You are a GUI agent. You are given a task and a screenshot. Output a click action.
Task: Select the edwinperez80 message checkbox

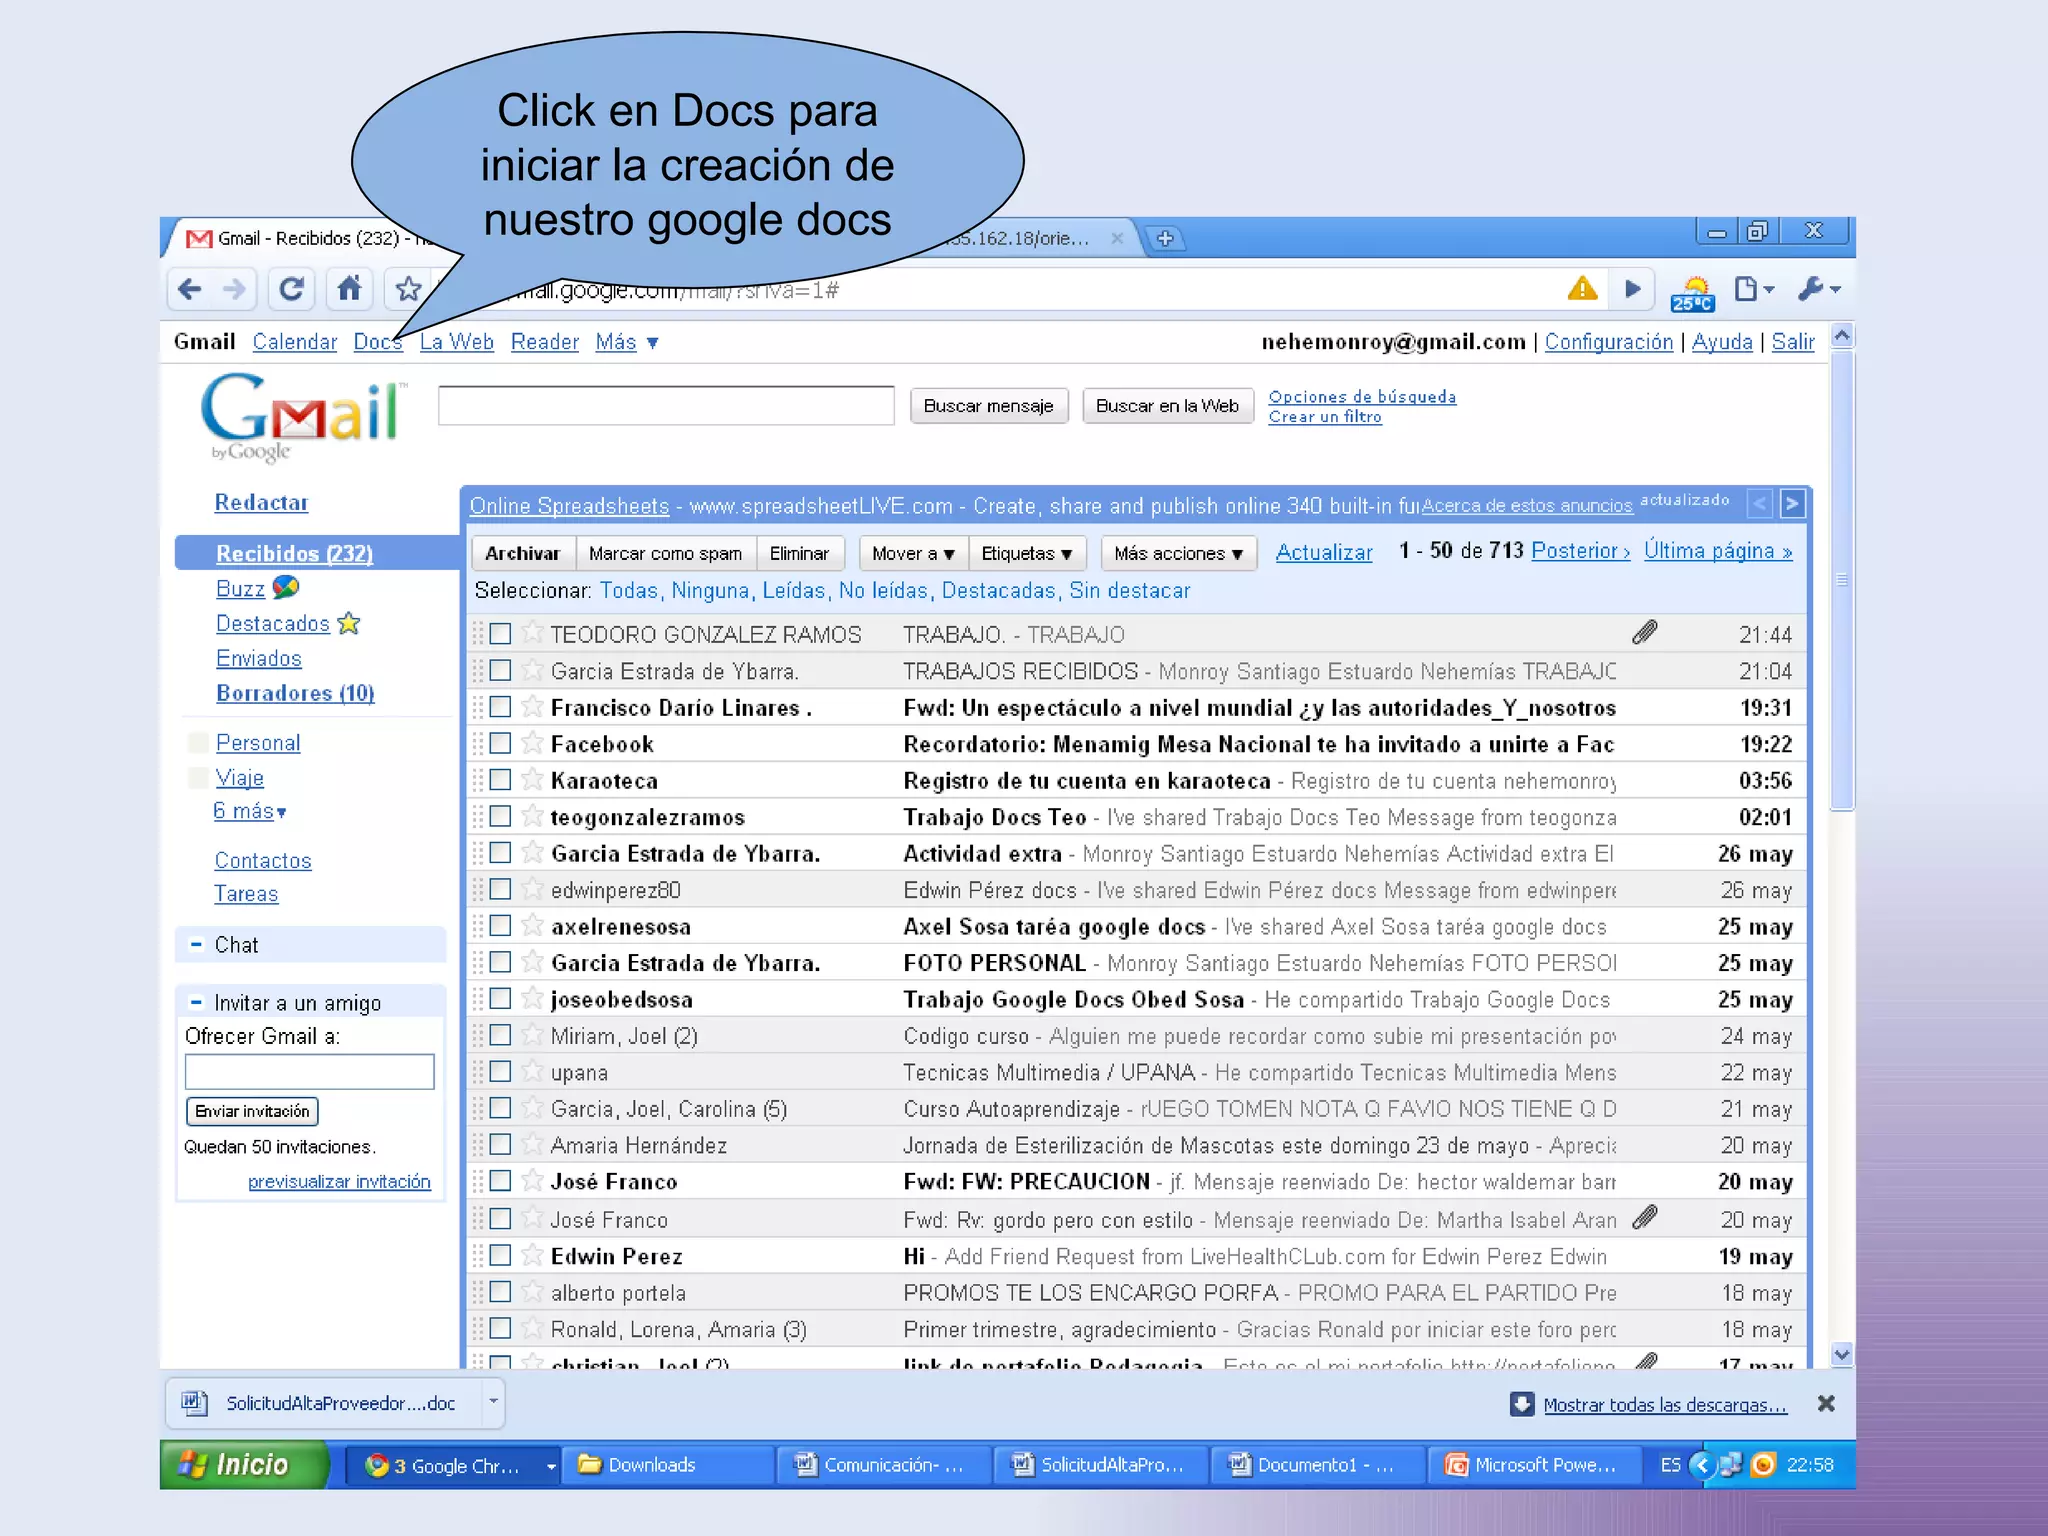click(x=501, y=889)
